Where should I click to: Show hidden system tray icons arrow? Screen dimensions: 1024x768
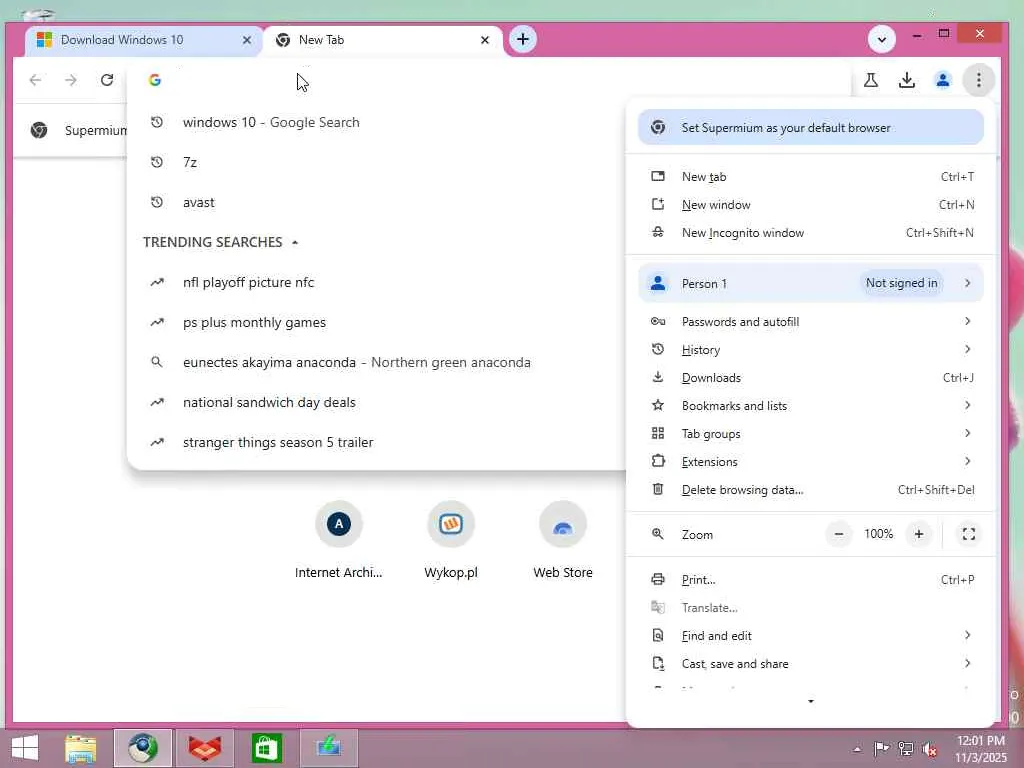point(857,749)
